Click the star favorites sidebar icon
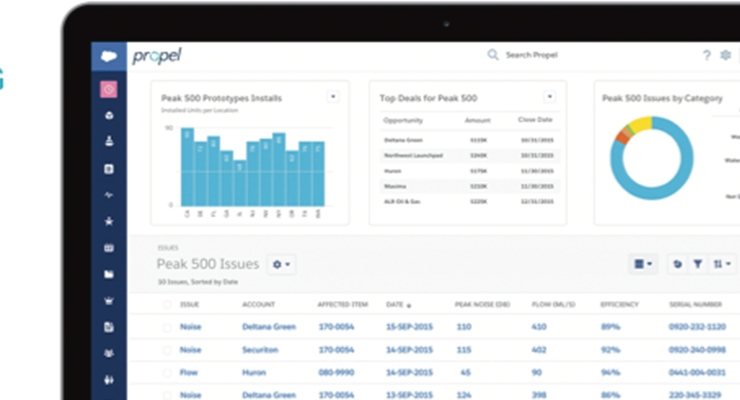740x400 pixels. point(109,221)
